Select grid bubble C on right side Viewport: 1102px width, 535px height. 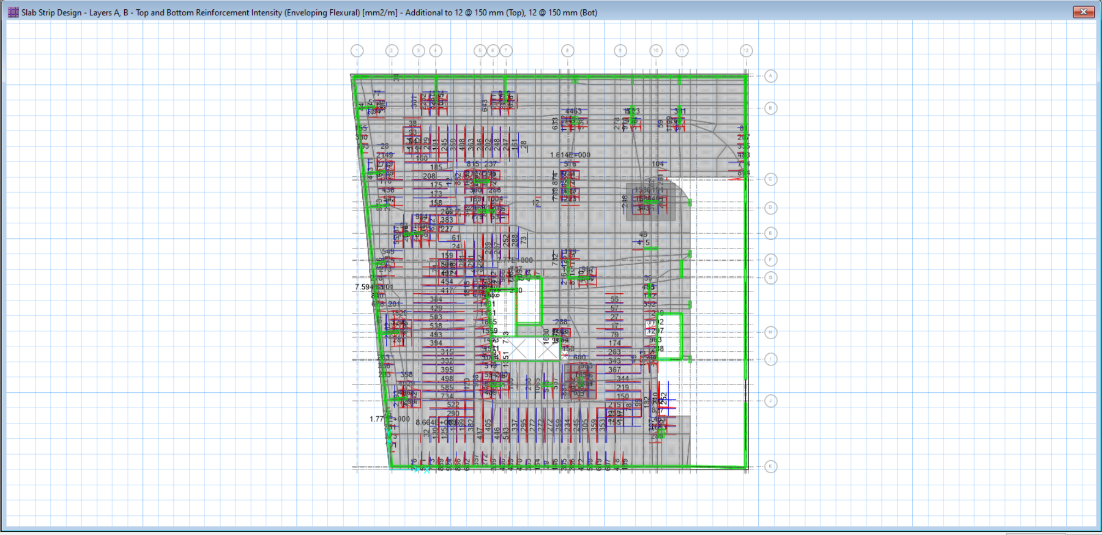coord(771,179)
